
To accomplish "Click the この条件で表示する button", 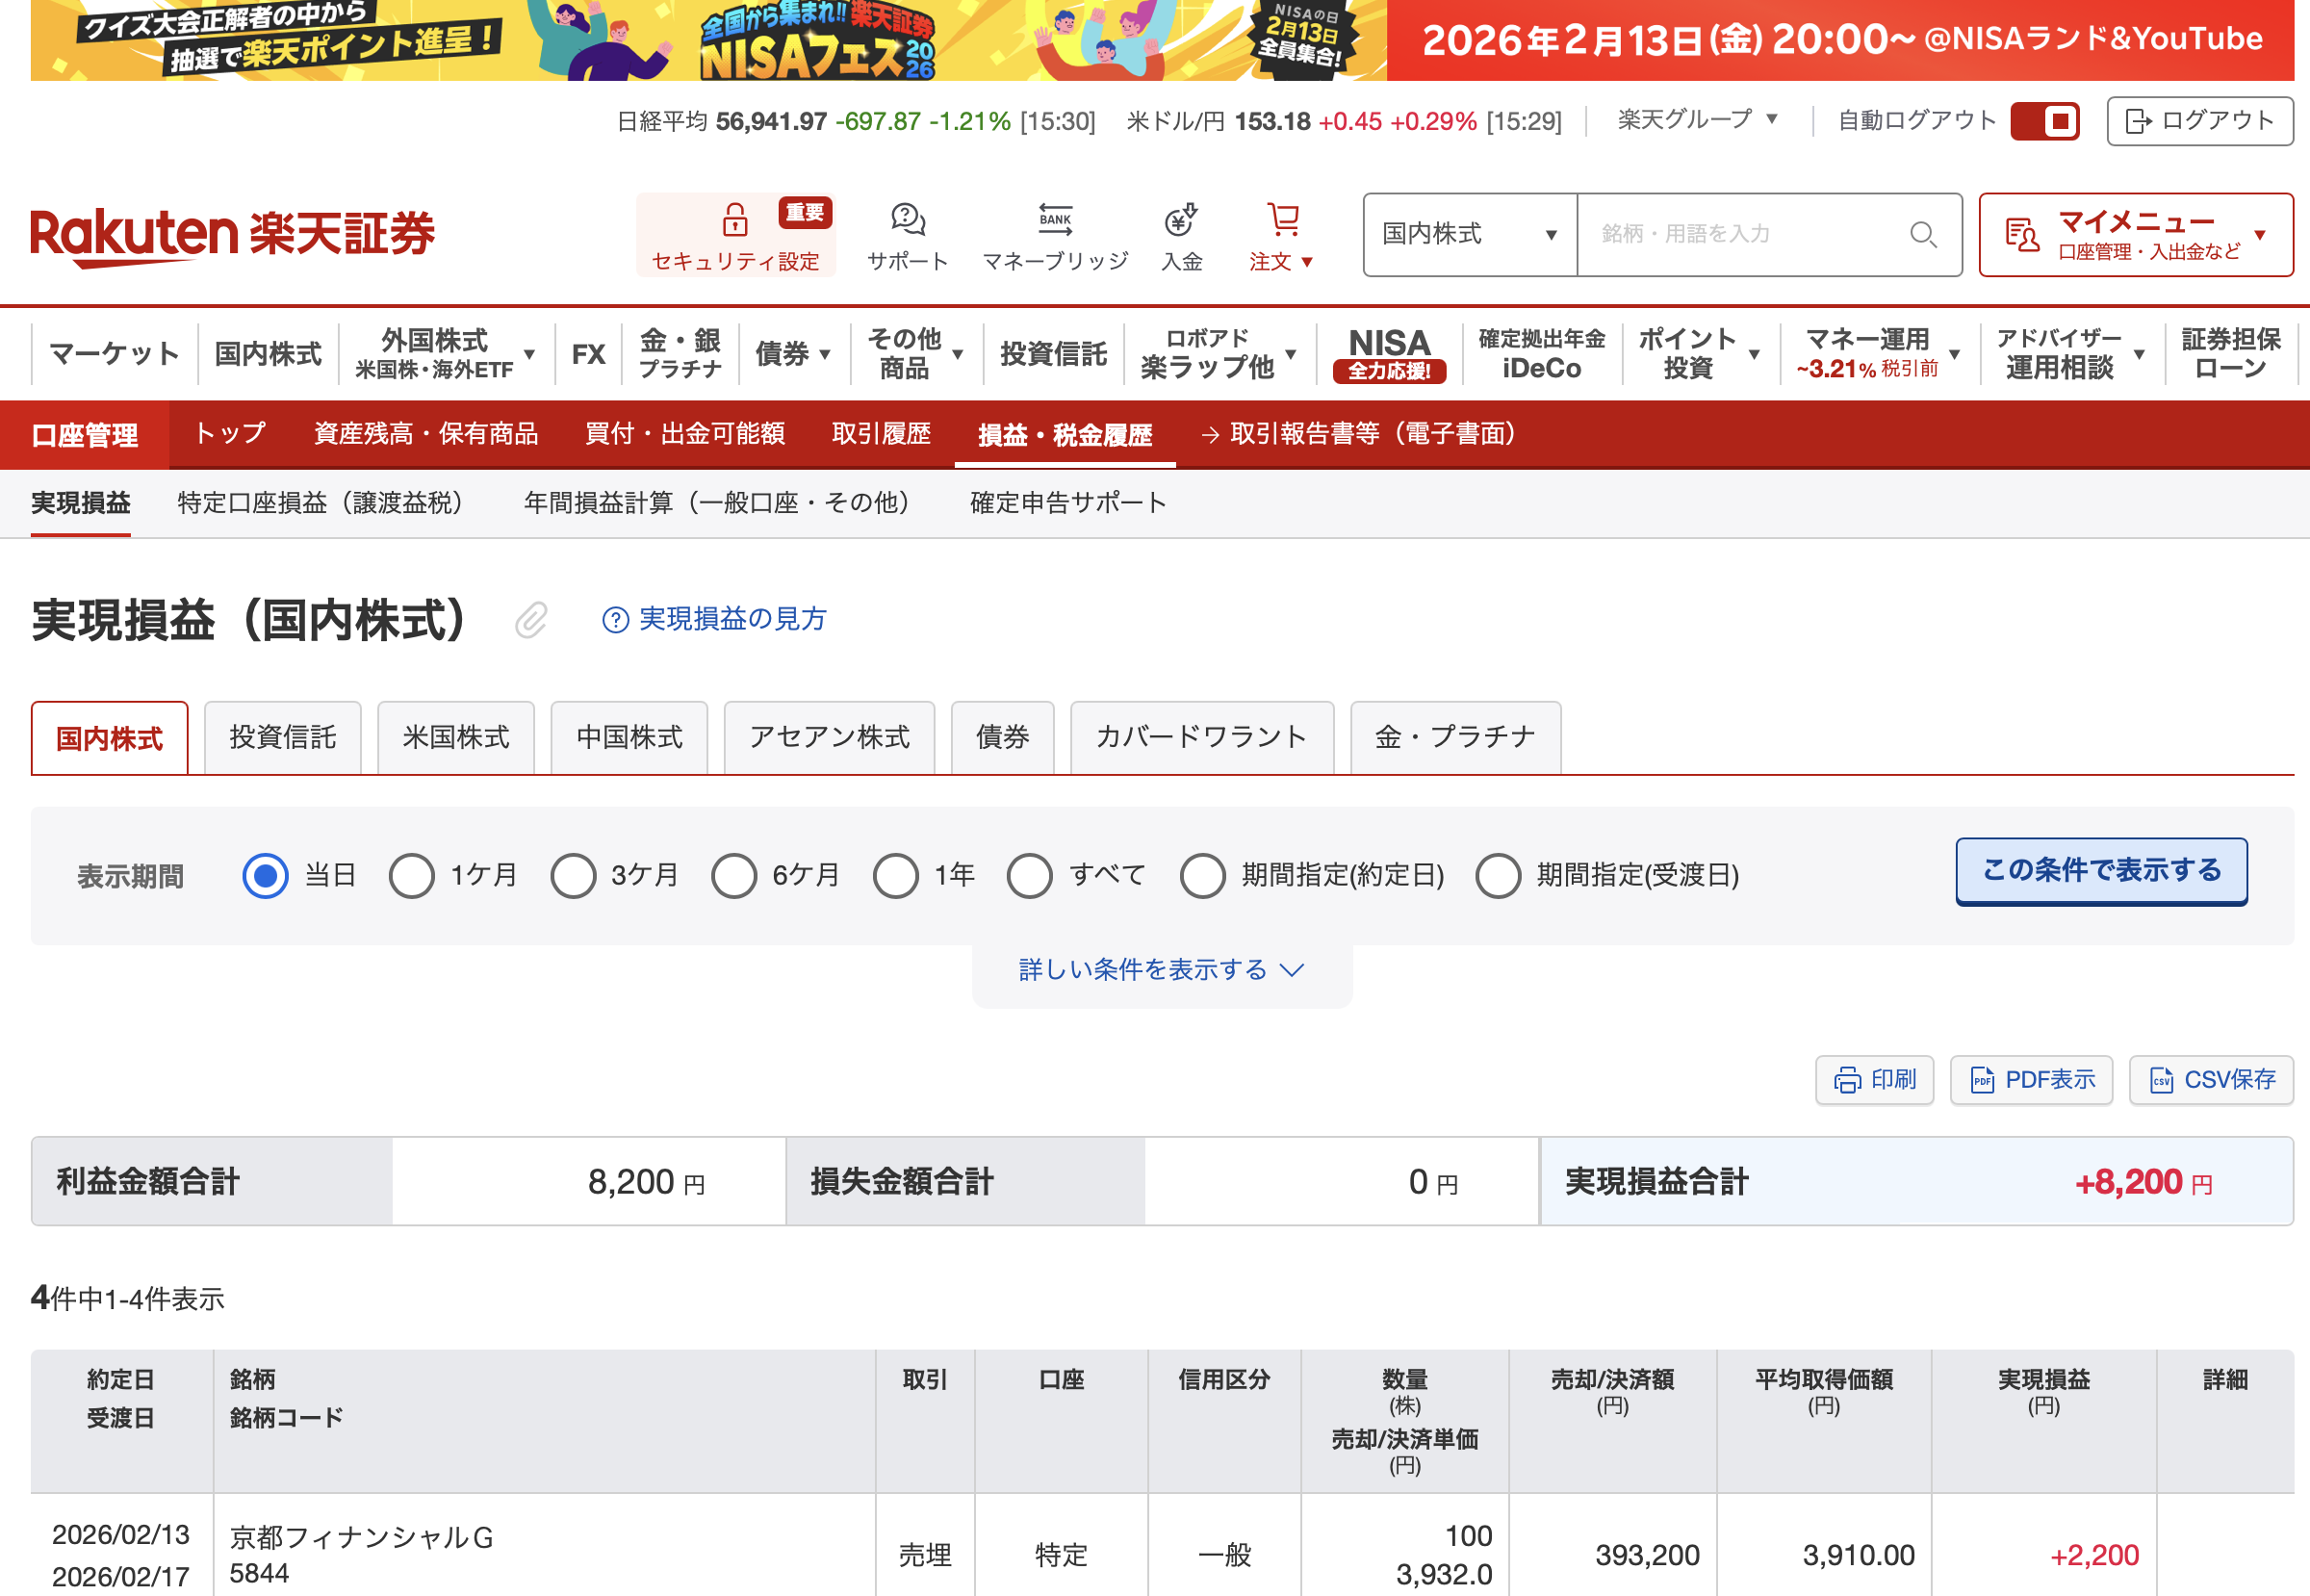I will (2101, 871).
